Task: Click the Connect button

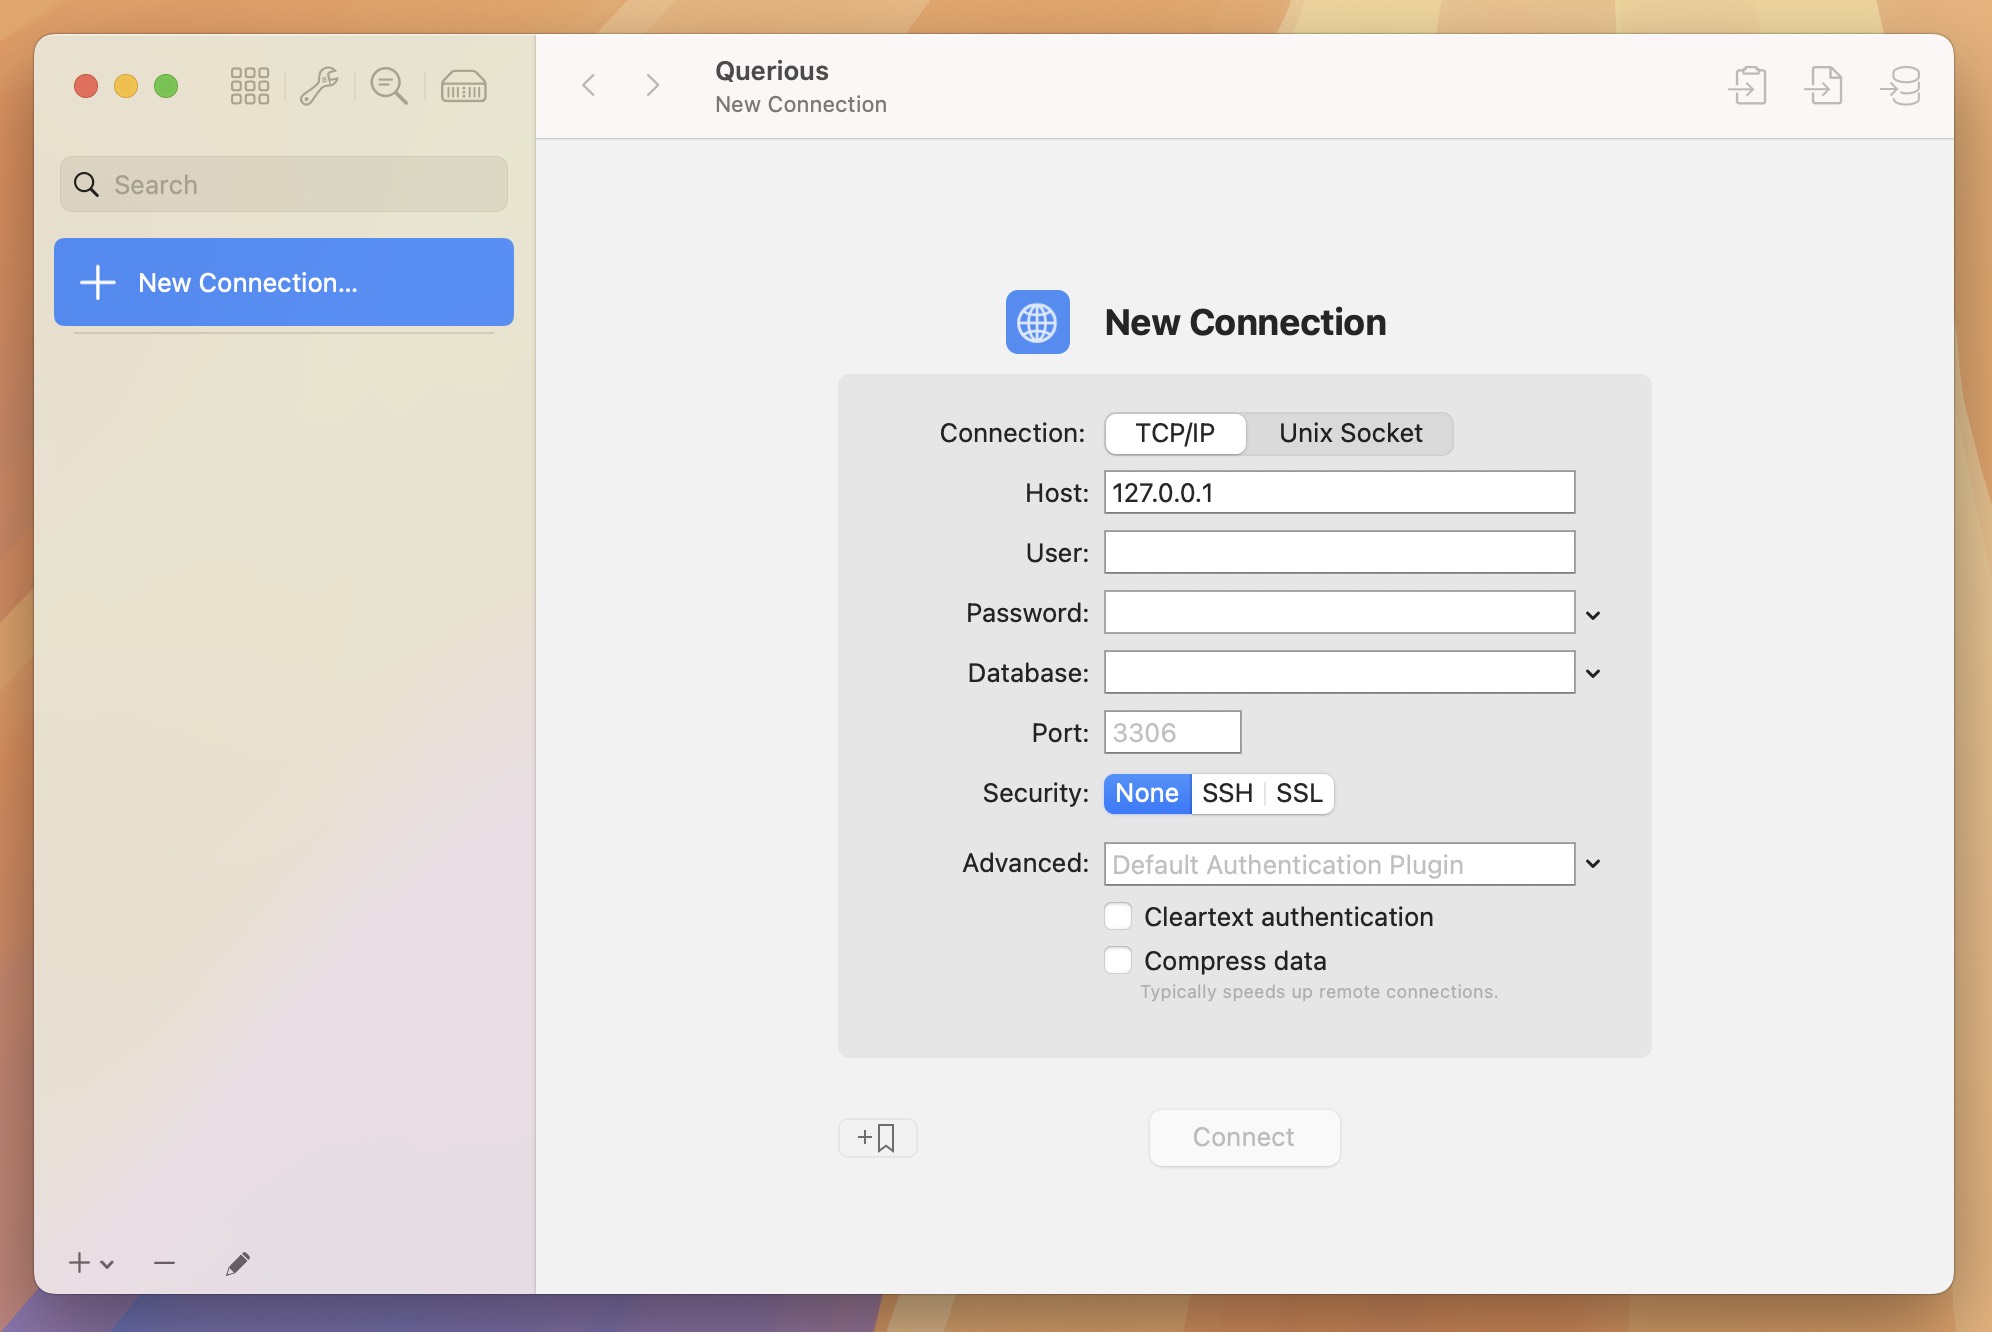Action: pos(1244,1137)
